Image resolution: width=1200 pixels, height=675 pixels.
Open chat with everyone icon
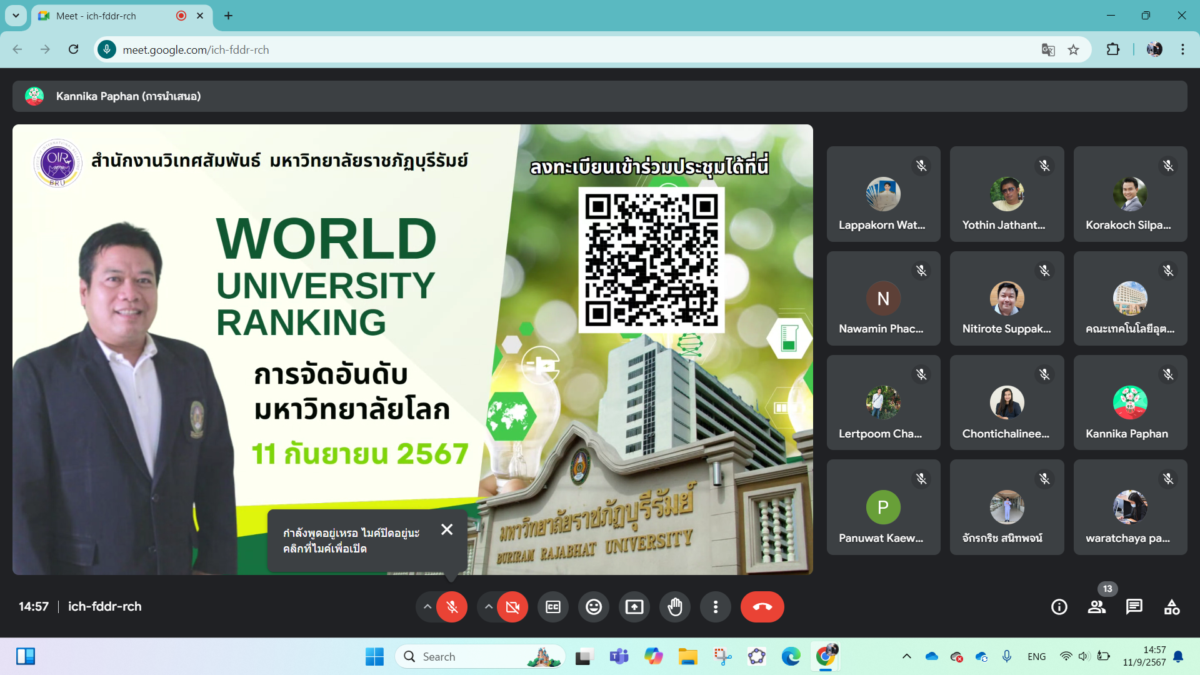tap(1134, 606)
